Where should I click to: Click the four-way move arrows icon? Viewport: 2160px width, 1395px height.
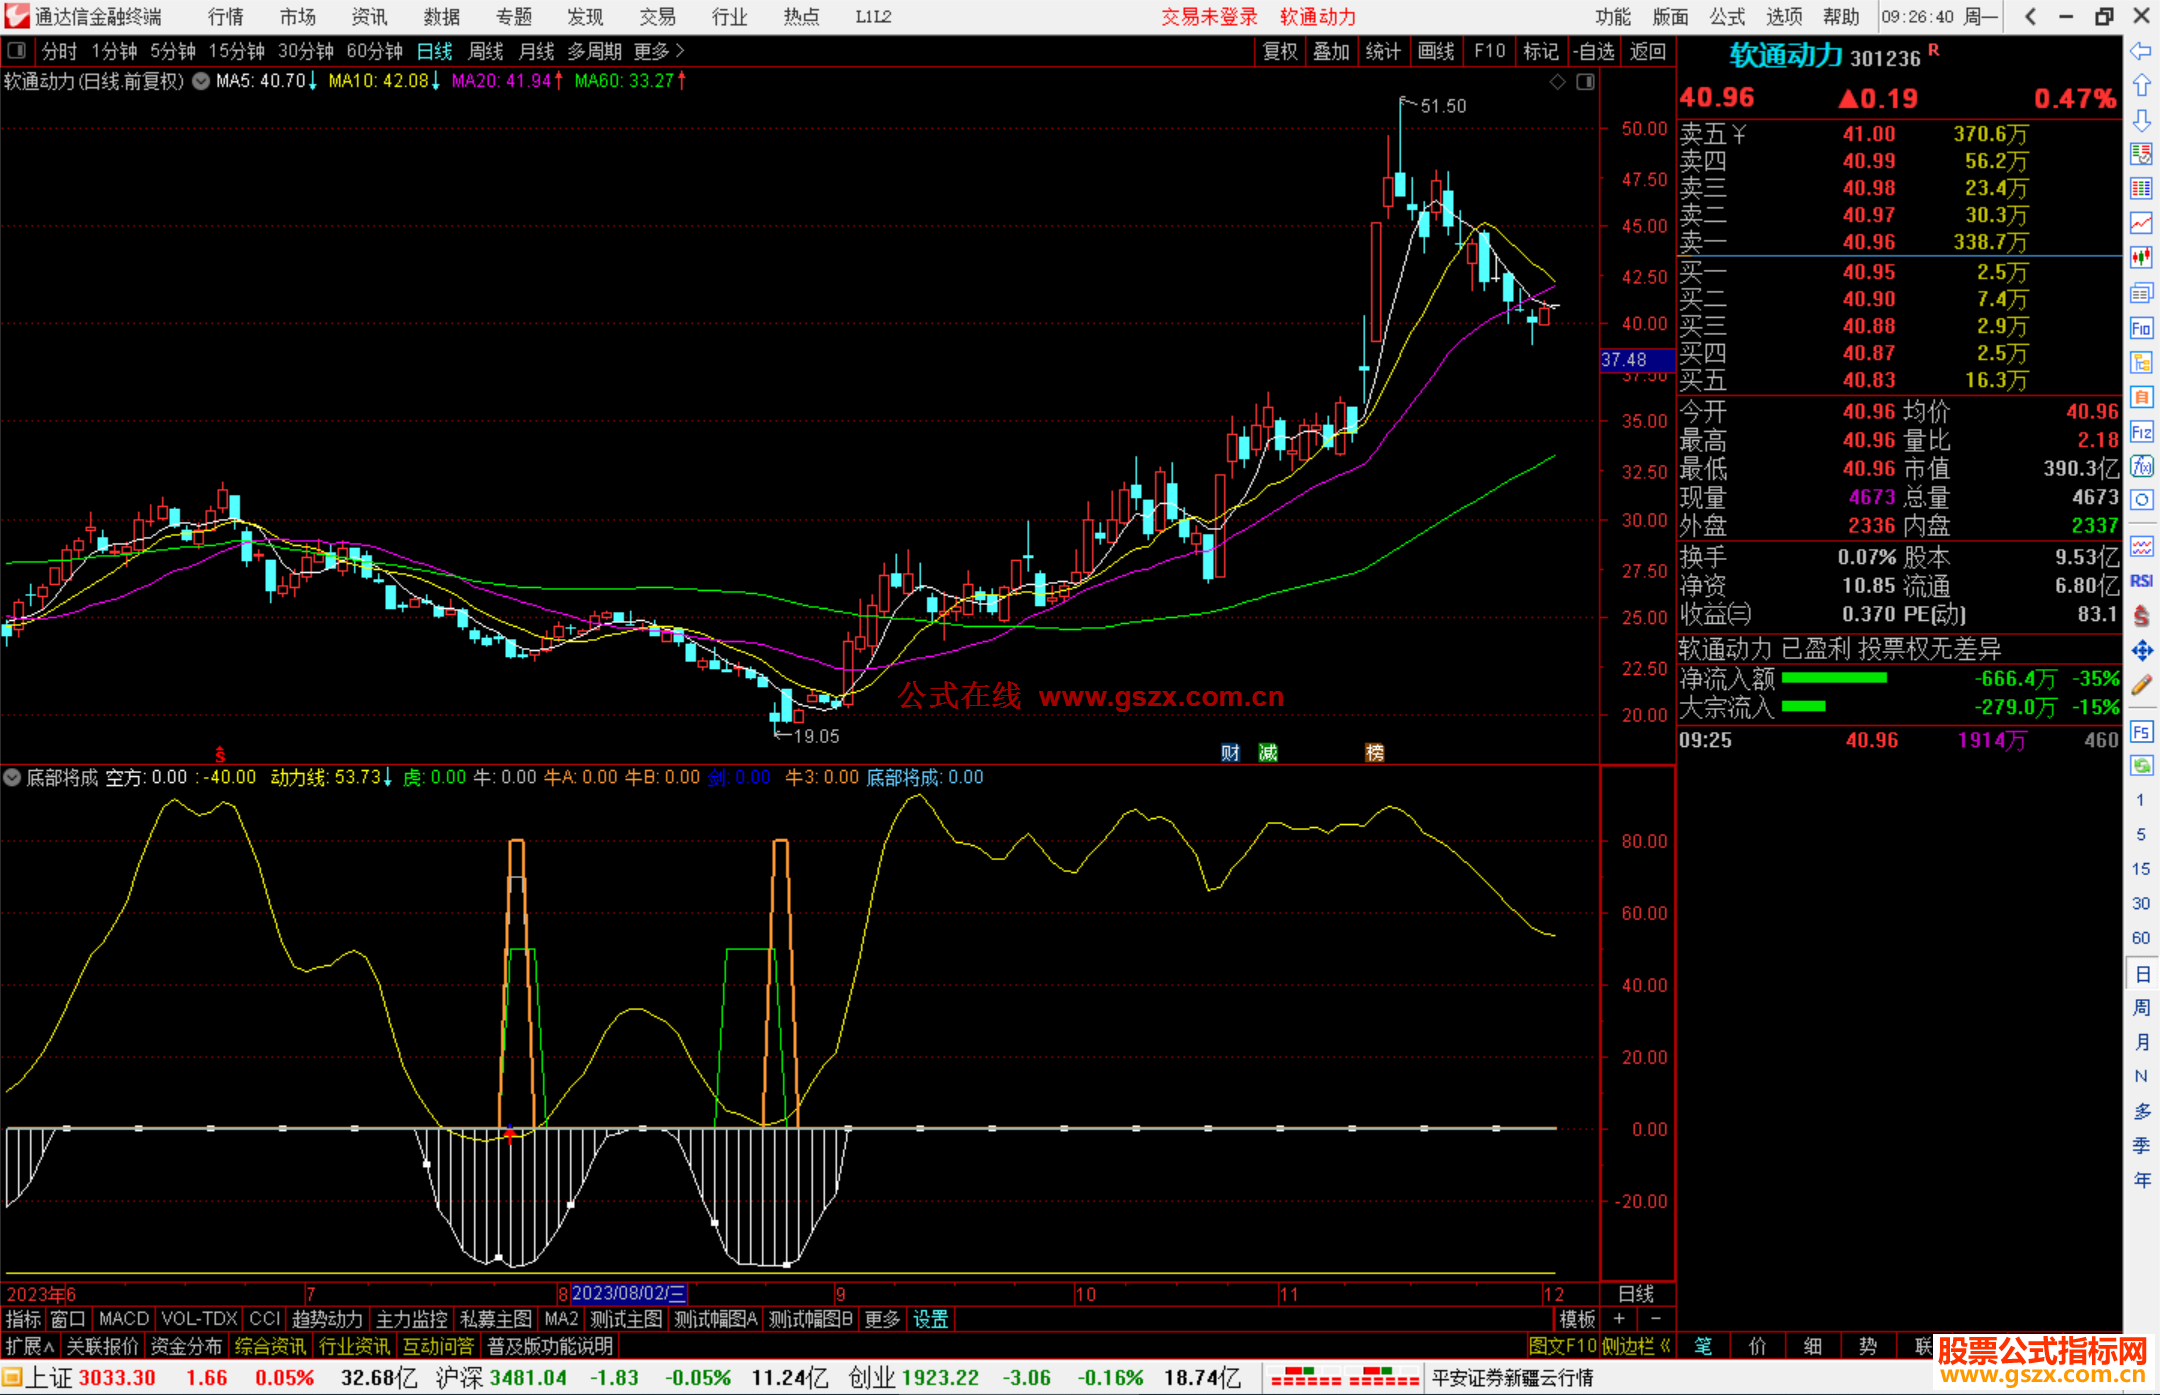pyautogui.click(x=2141, y=651)
